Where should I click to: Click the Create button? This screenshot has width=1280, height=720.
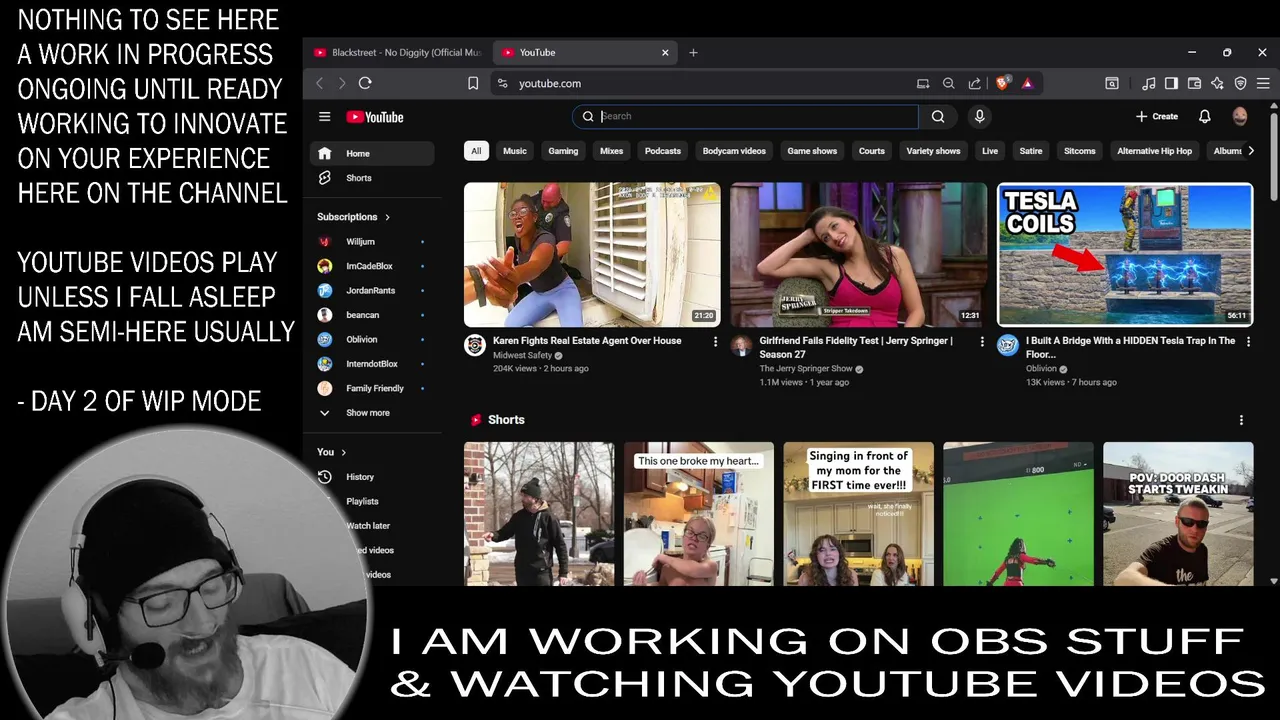(x=1157, y=117)
